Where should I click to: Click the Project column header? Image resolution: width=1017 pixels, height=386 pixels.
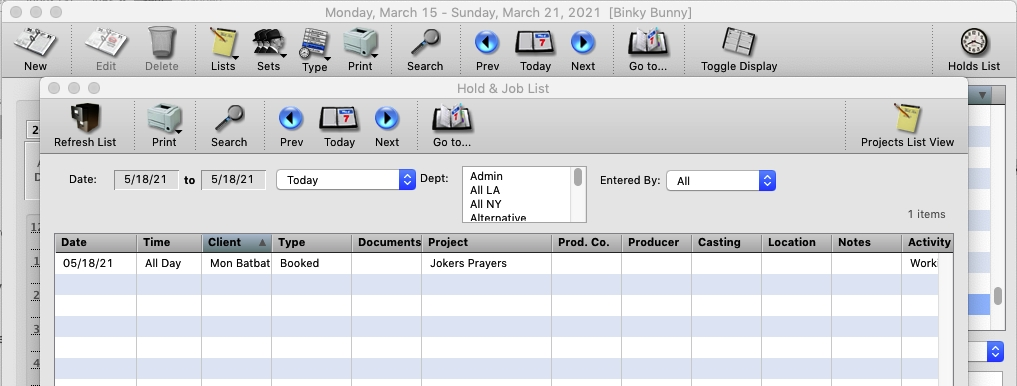click(x=486, y=243)
